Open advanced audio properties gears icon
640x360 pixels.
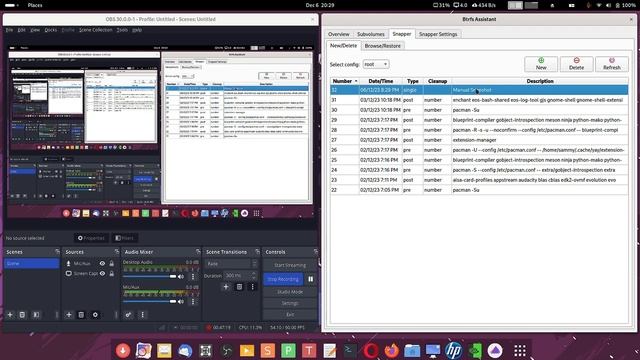128,315
